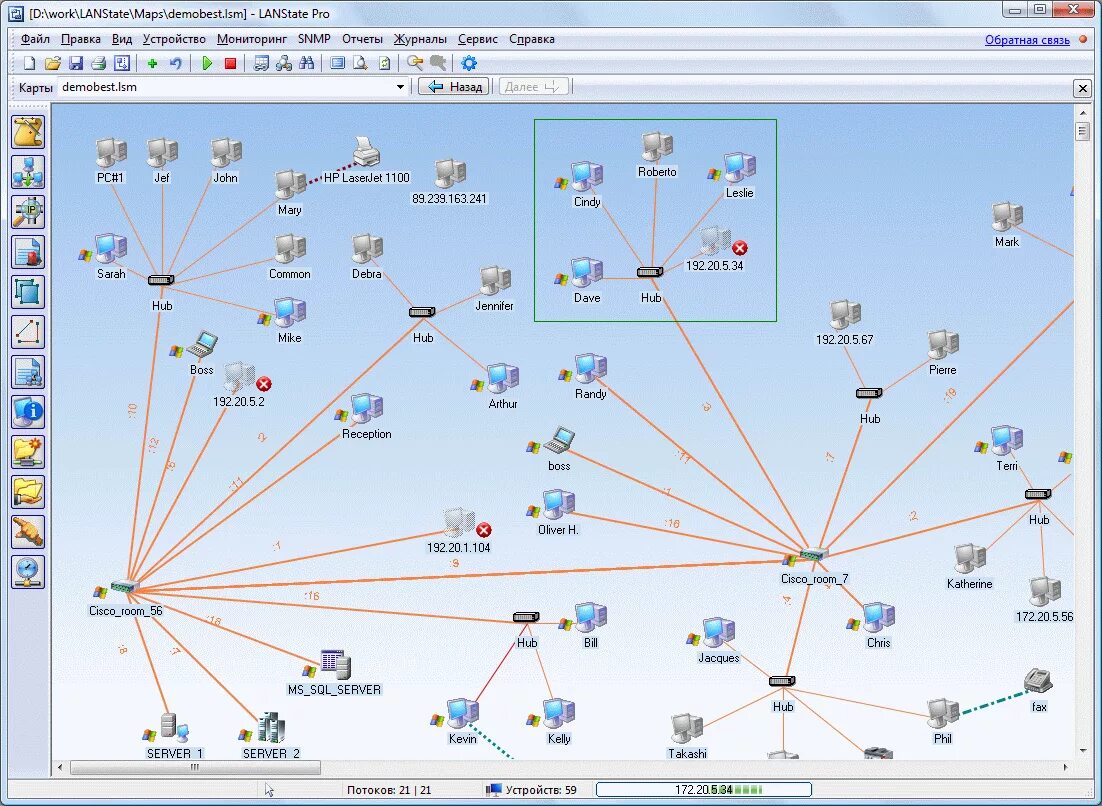Click the overlapping squares area sidebar icon
This screenshot has width=1102, height=806.
[x=28, y=292]
